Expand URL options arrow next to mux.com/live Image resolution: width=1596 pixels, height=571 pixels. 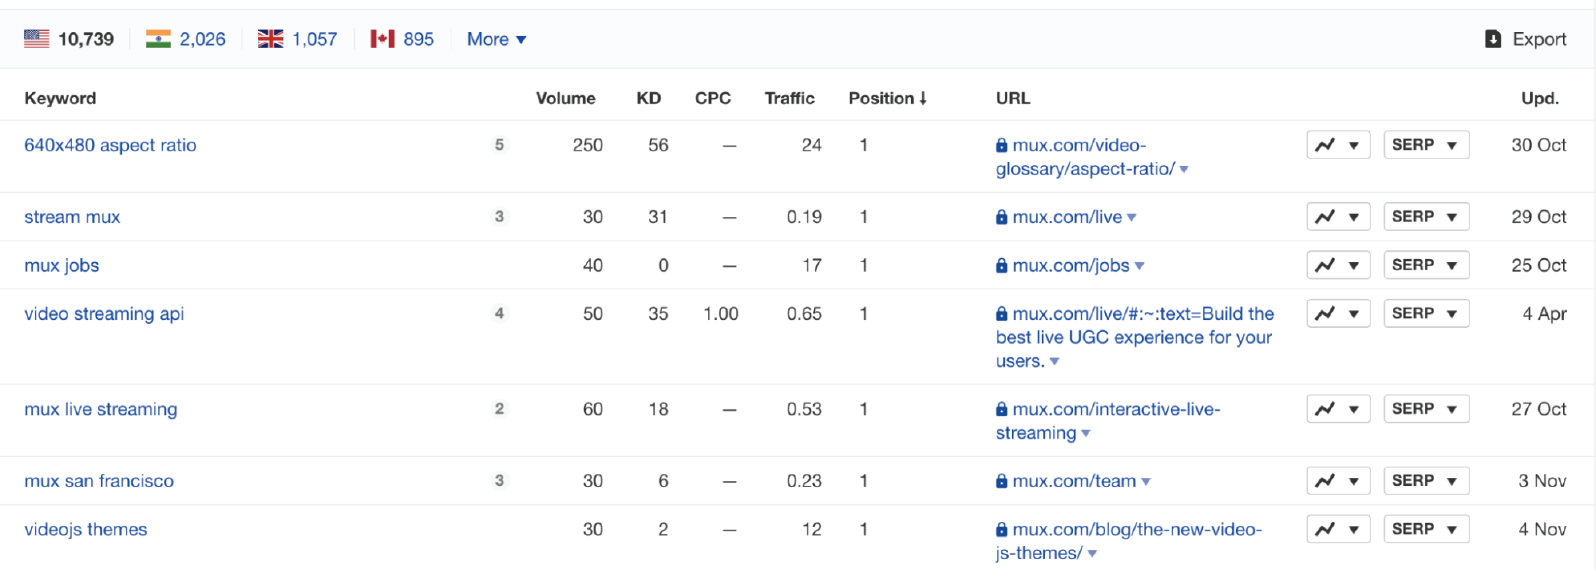tap(1132, 218)
